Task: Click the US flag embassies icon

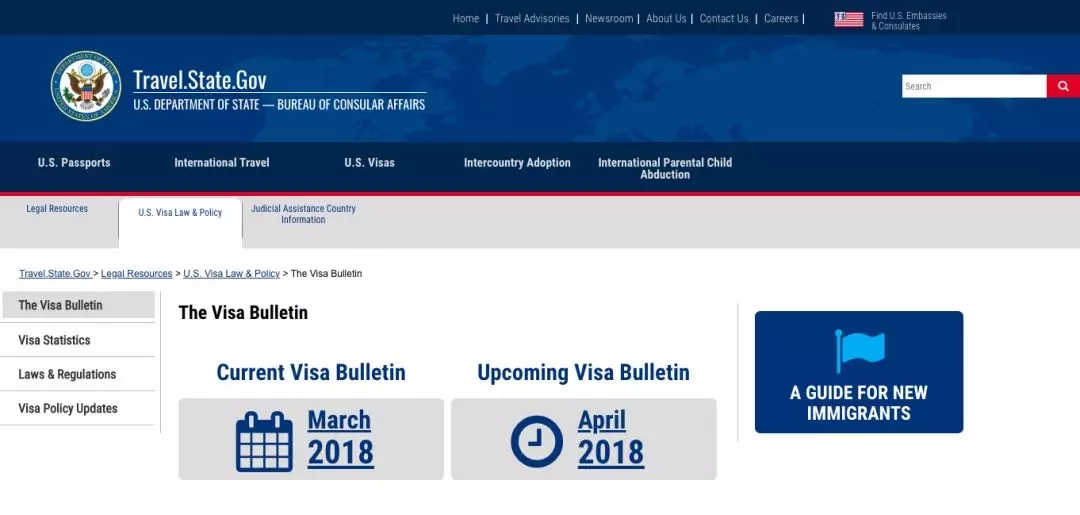Action: click(849, 19)
